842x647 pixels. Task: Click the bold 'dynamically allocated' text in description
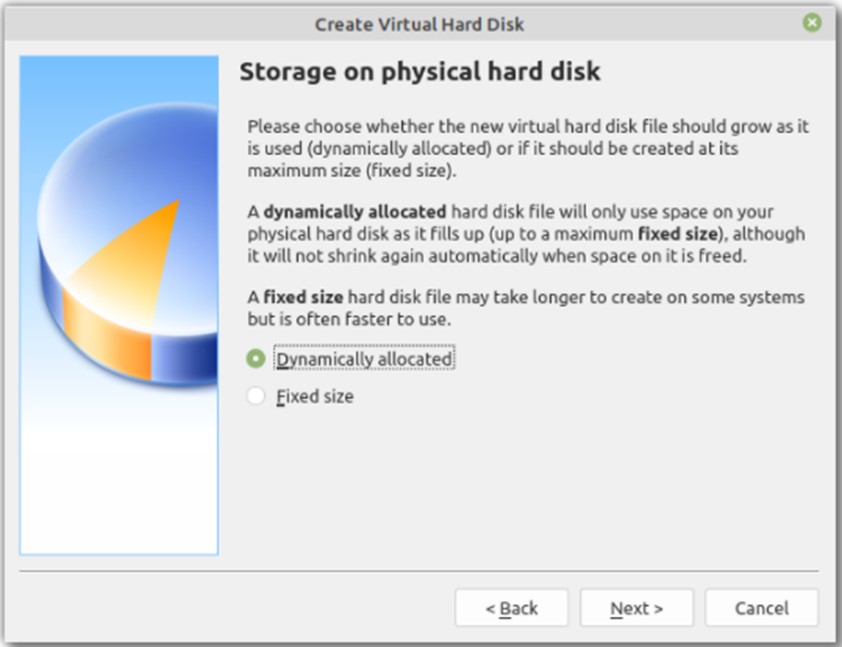point(354,212)
